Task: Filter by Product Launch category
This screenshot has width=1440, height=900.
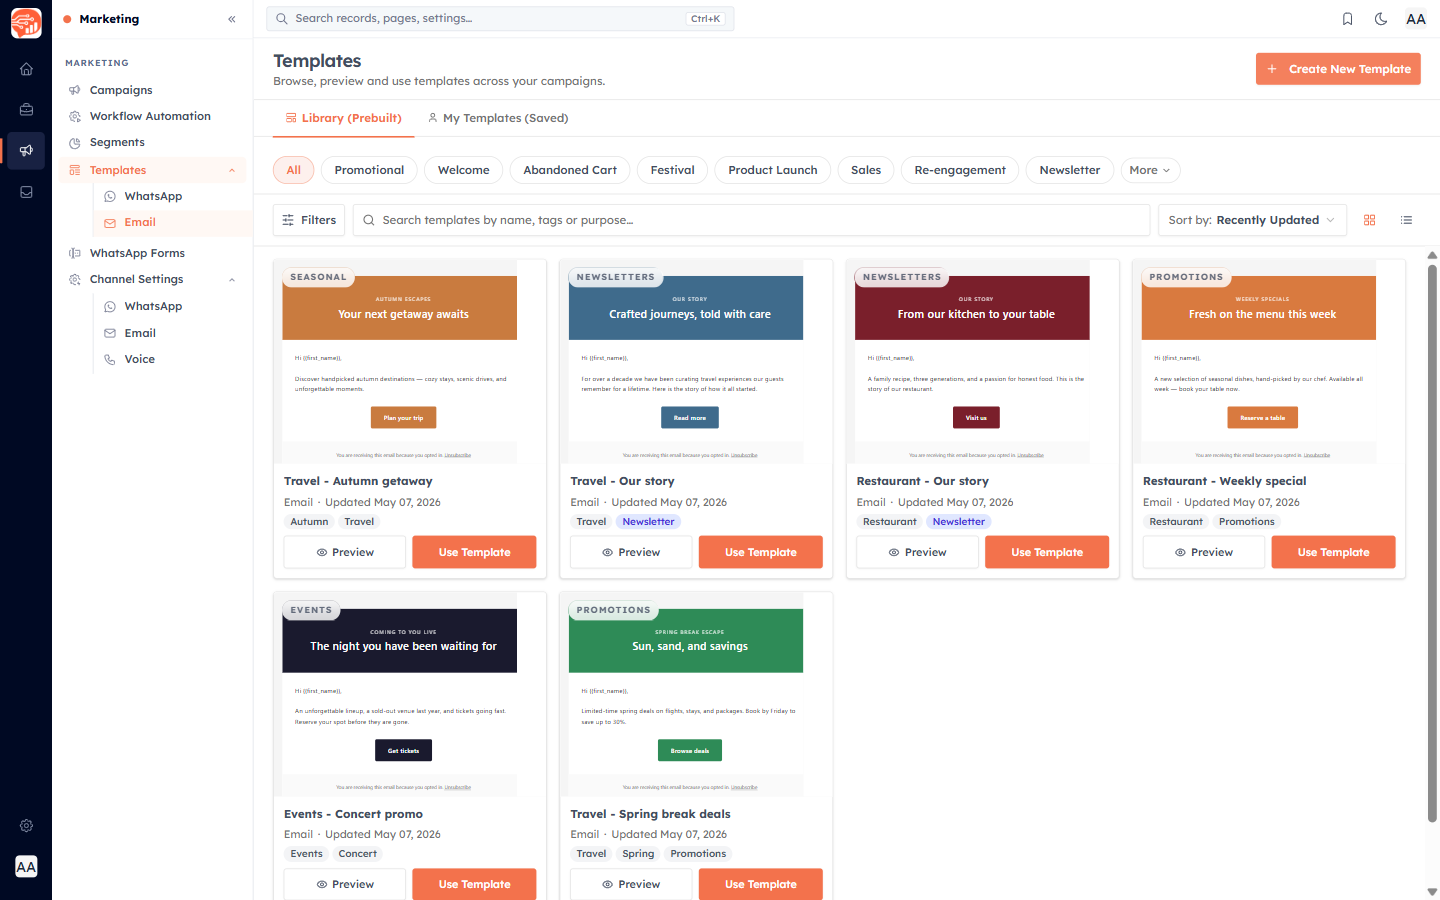Action: coord(773,170)
